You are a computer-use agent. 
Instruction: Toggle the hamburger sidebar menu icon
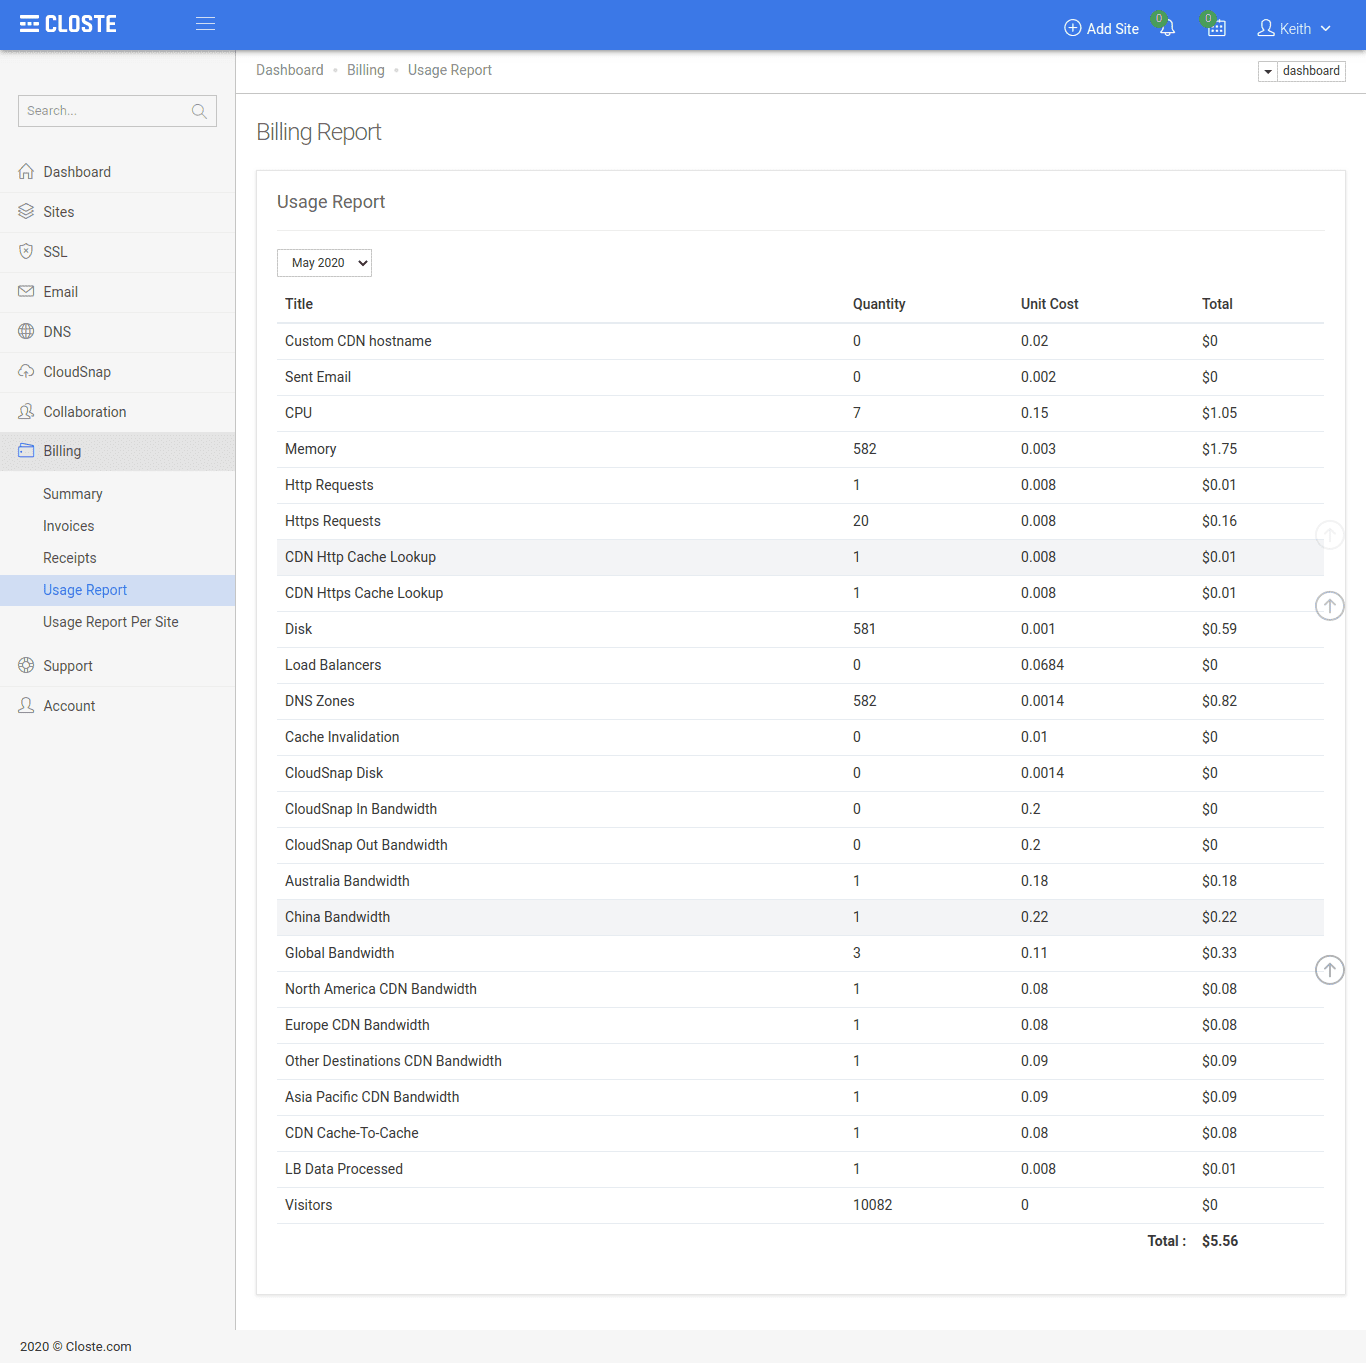click(205, 23)
